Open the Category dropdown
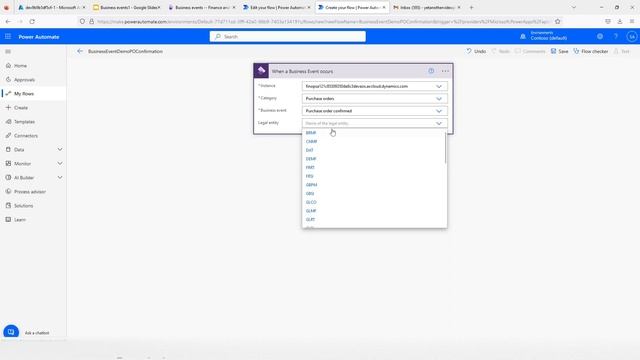The height and width of the screenshot is (360, 640). coord(374,99)
